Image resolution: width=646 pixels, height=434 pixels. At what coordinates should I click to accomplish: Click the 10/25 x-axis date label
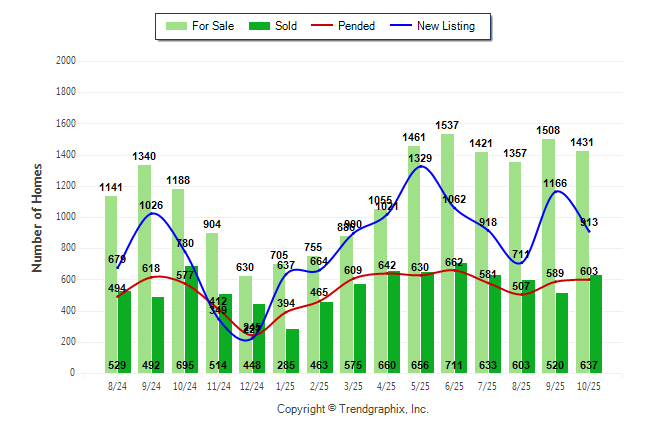pyautogui.click(x=588, y=384)
